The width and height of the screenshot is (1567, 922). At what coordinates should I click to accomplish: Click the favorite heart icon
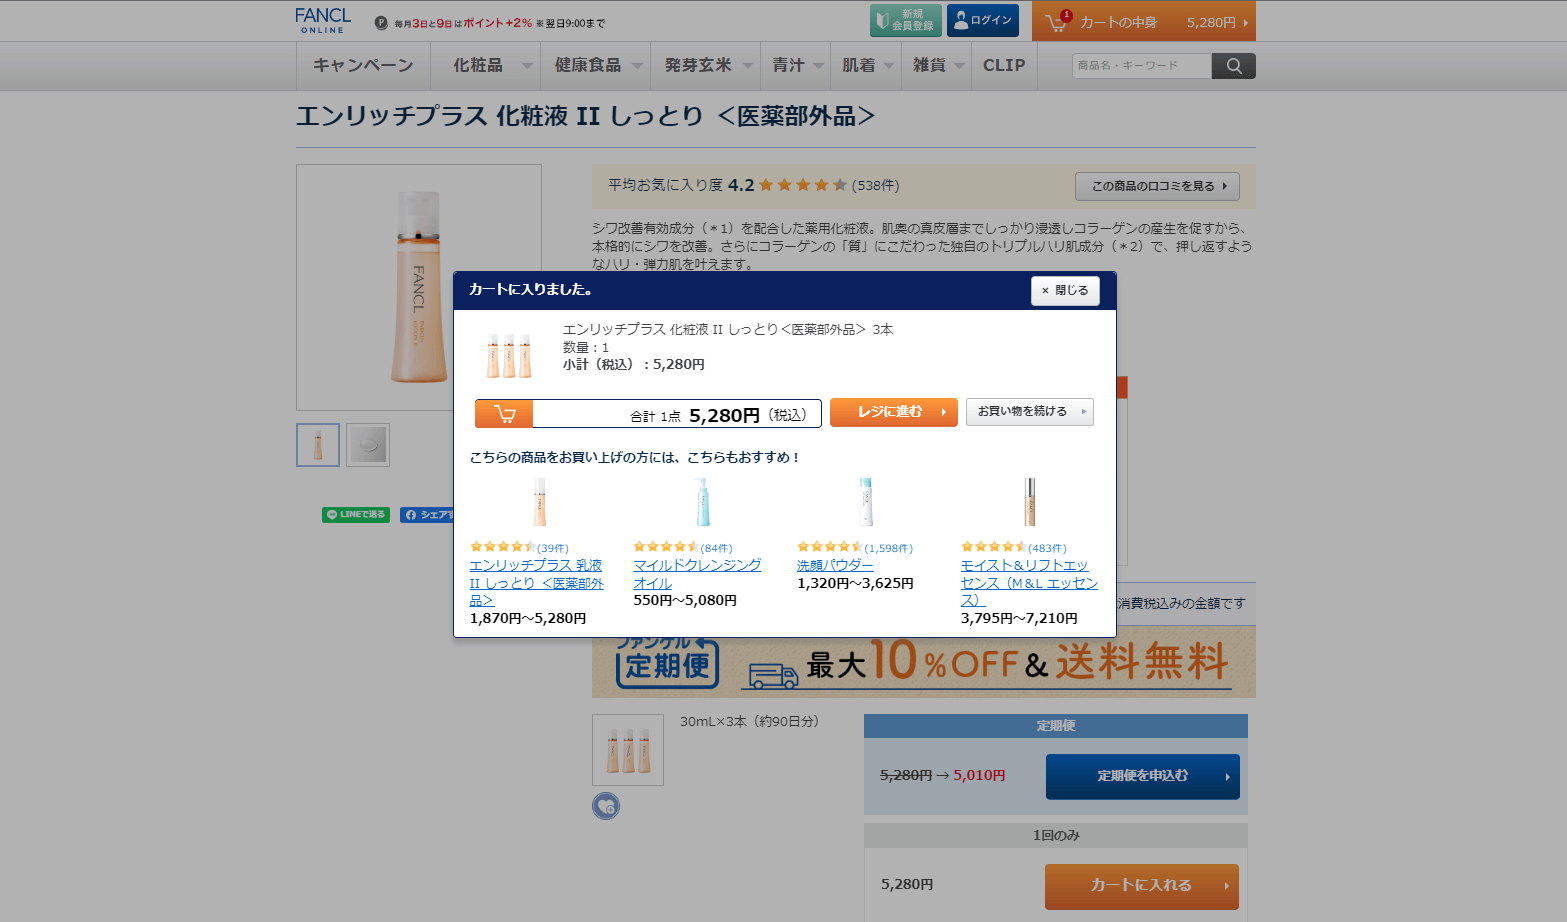click(x=606, y=806)
